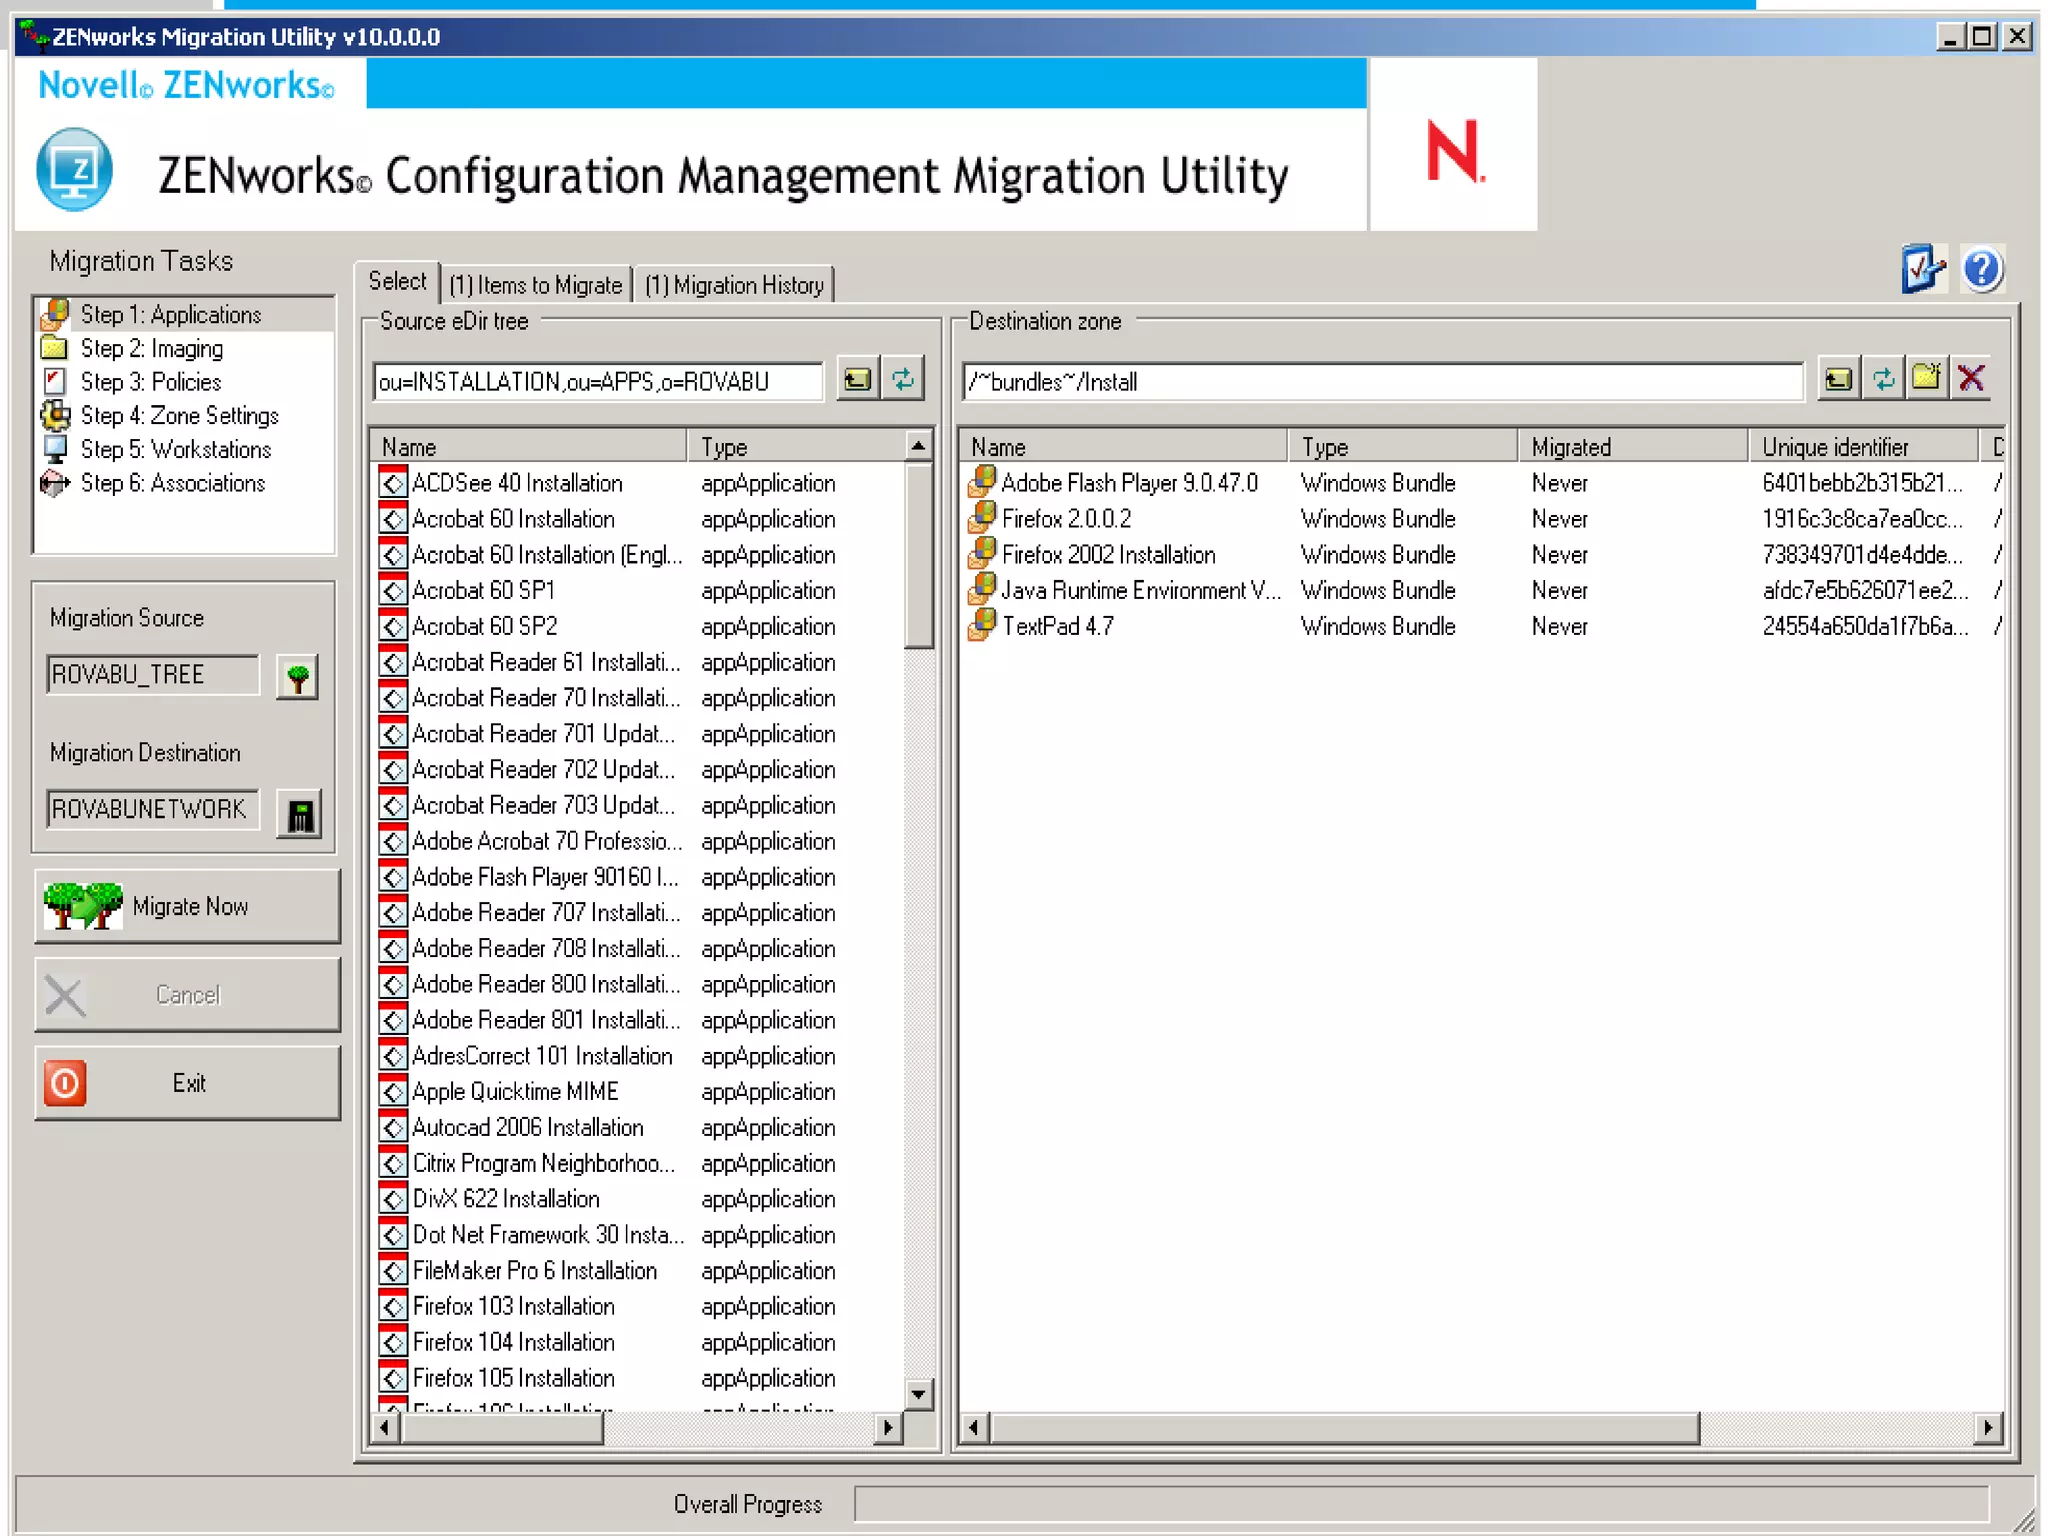
Task: Browse up a level in source tree
Action: pos(857,380)
